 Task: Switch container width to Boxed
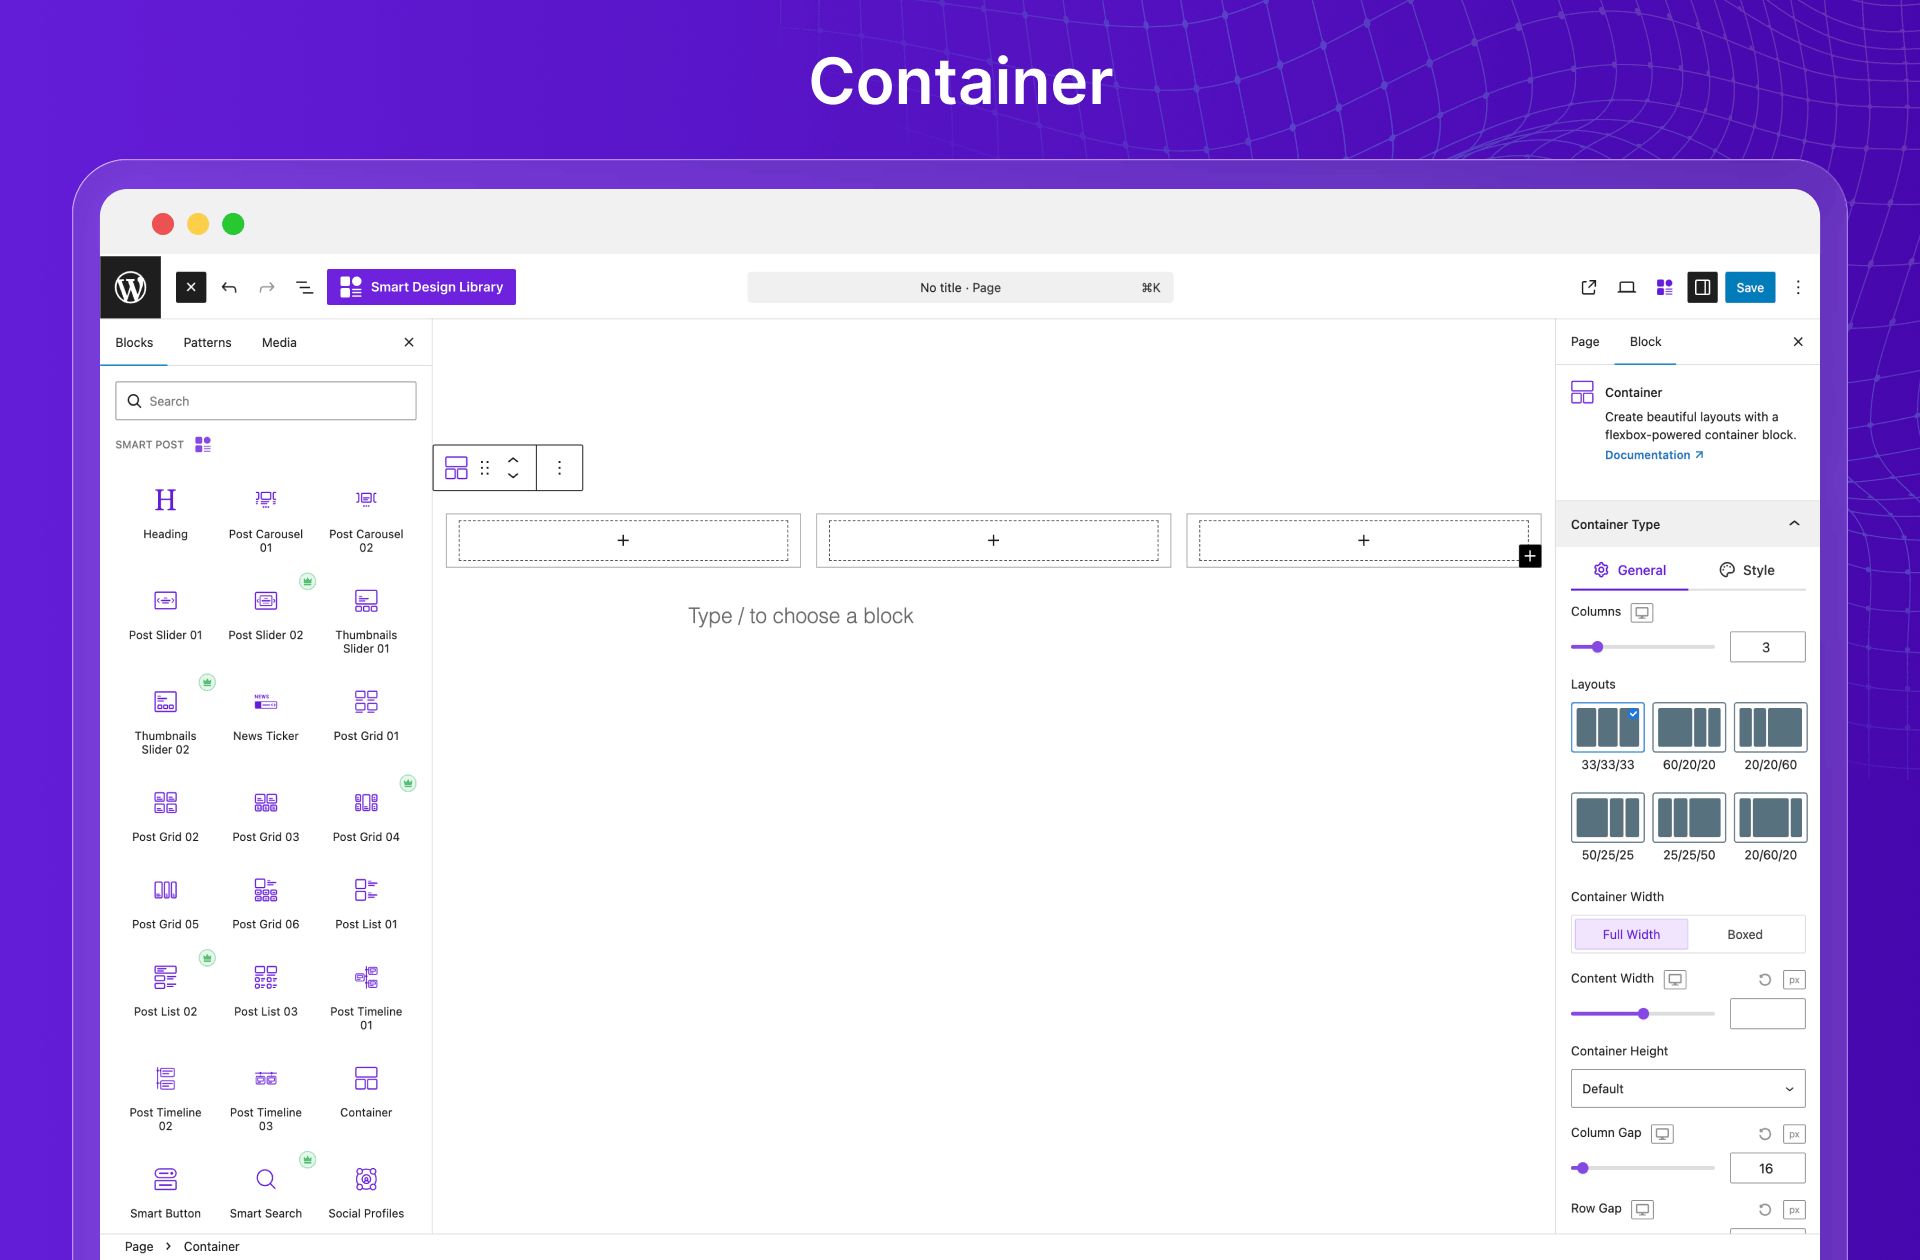point(1744,935)
